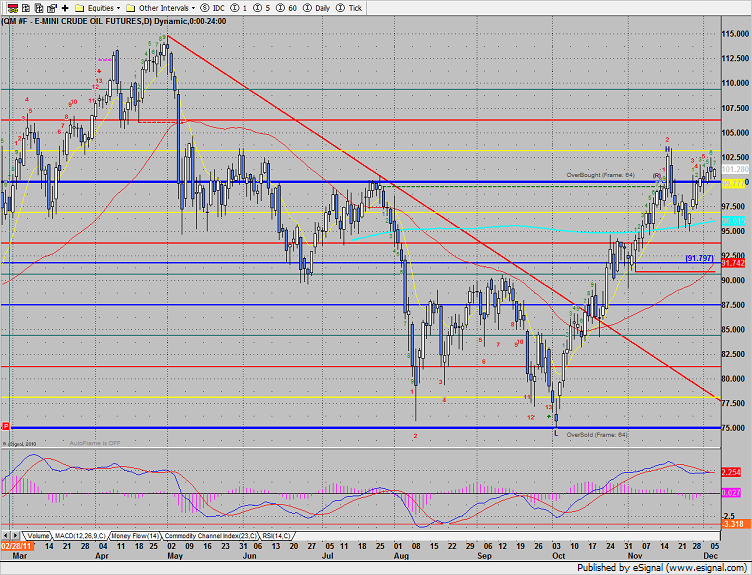Click the 101.280 last price label
Screen dimensions: 752x575
click(x=735, y=169)
